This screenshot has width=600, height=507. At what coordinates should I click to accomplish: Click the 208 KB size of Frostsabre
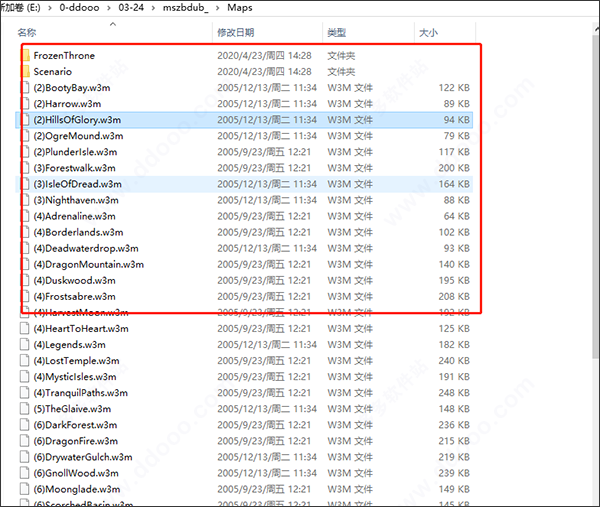click(x=454, y=297)
